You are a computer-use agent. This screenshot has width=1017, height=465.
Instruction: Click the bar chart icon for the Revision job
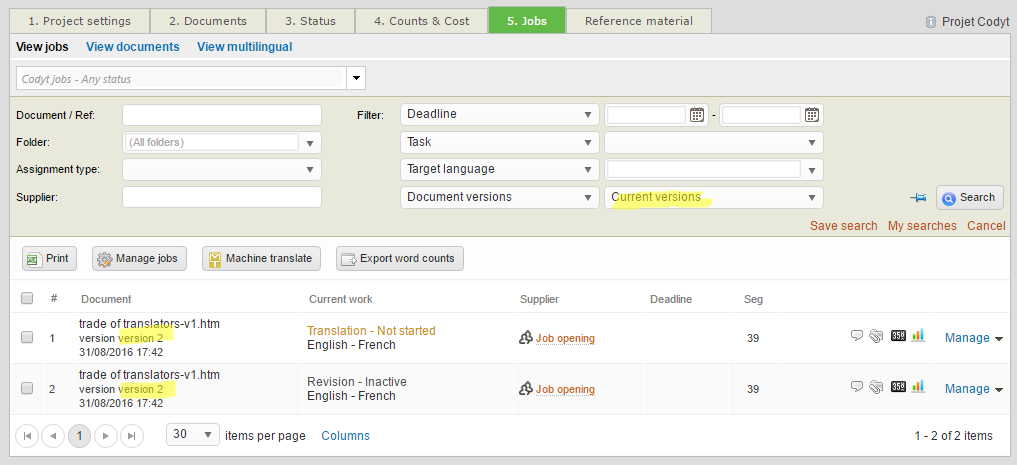pyautogui.click(x=918, y=387)
